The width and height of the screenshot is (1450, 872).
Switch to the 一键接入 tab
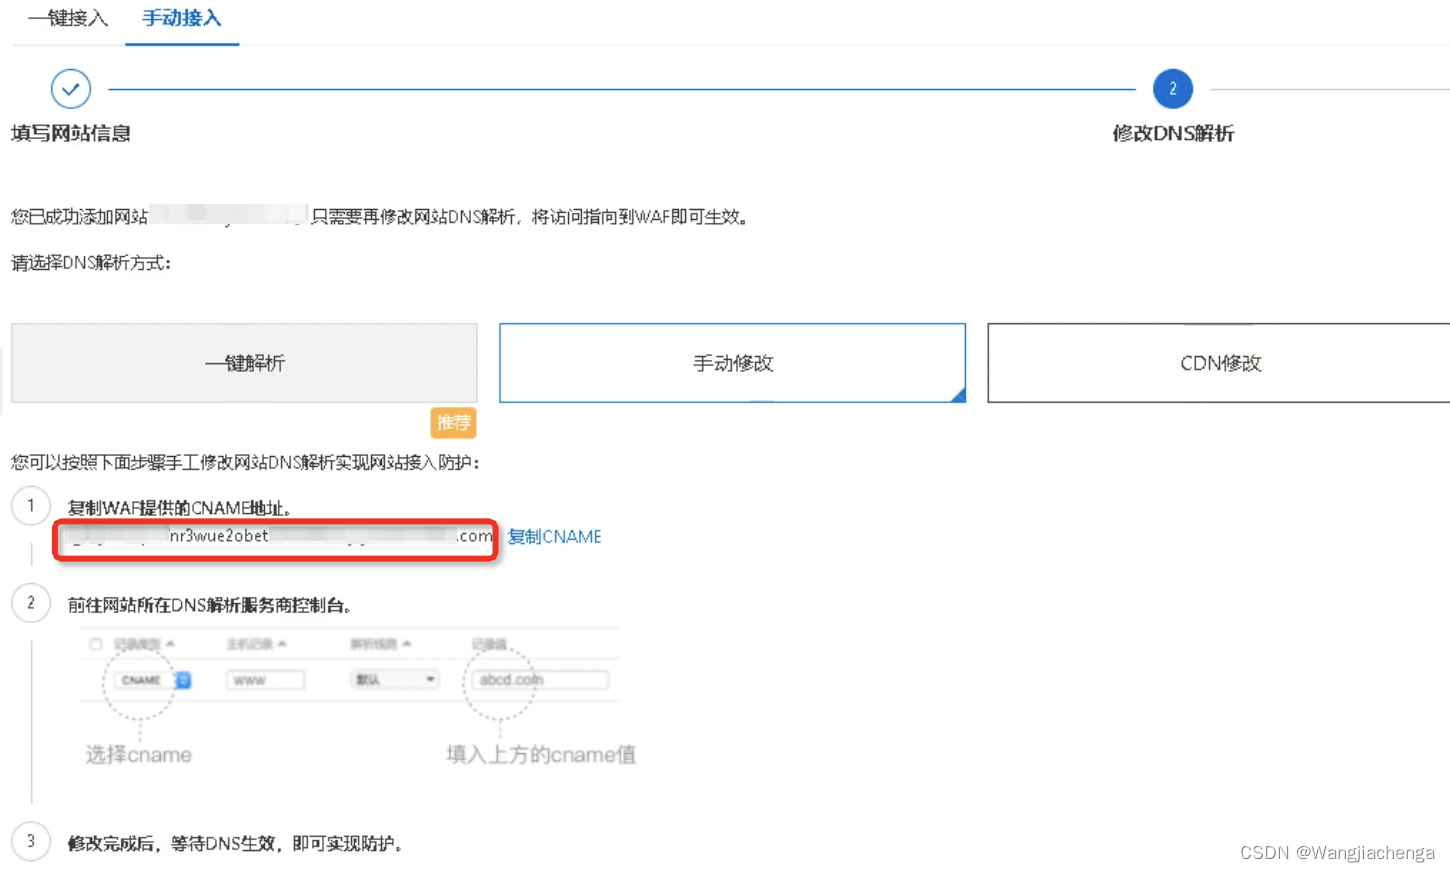click(x=68, y=18)
